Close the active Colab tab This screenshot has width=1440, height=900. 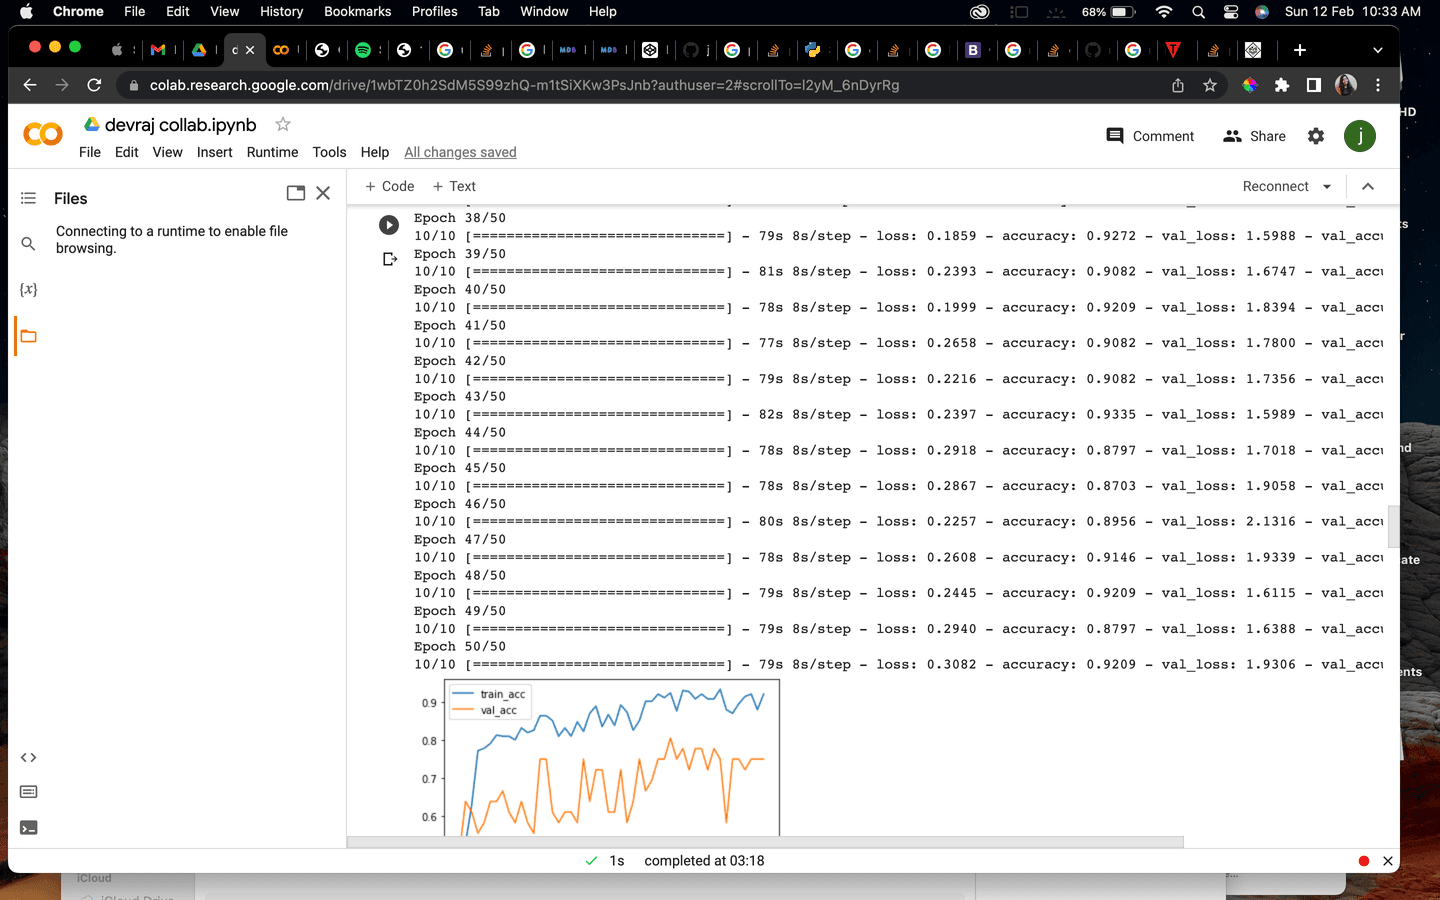(x=250, y=50)
